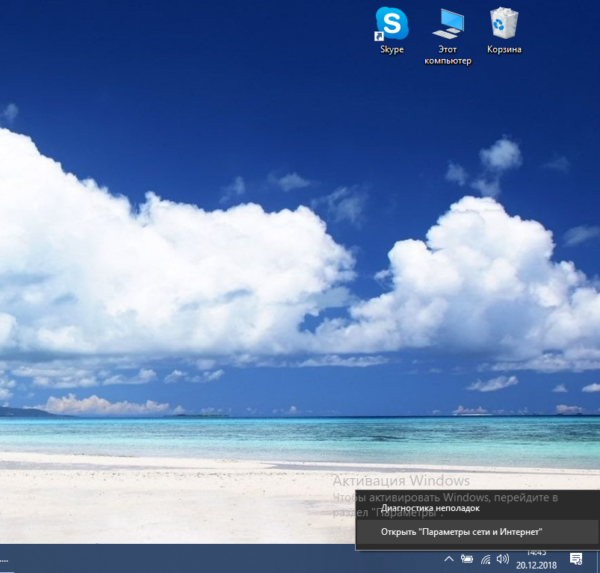Show hidden tray icons chevron
Image resolution: width=600 pixels, height=573 pixels.
click(449, 559)
